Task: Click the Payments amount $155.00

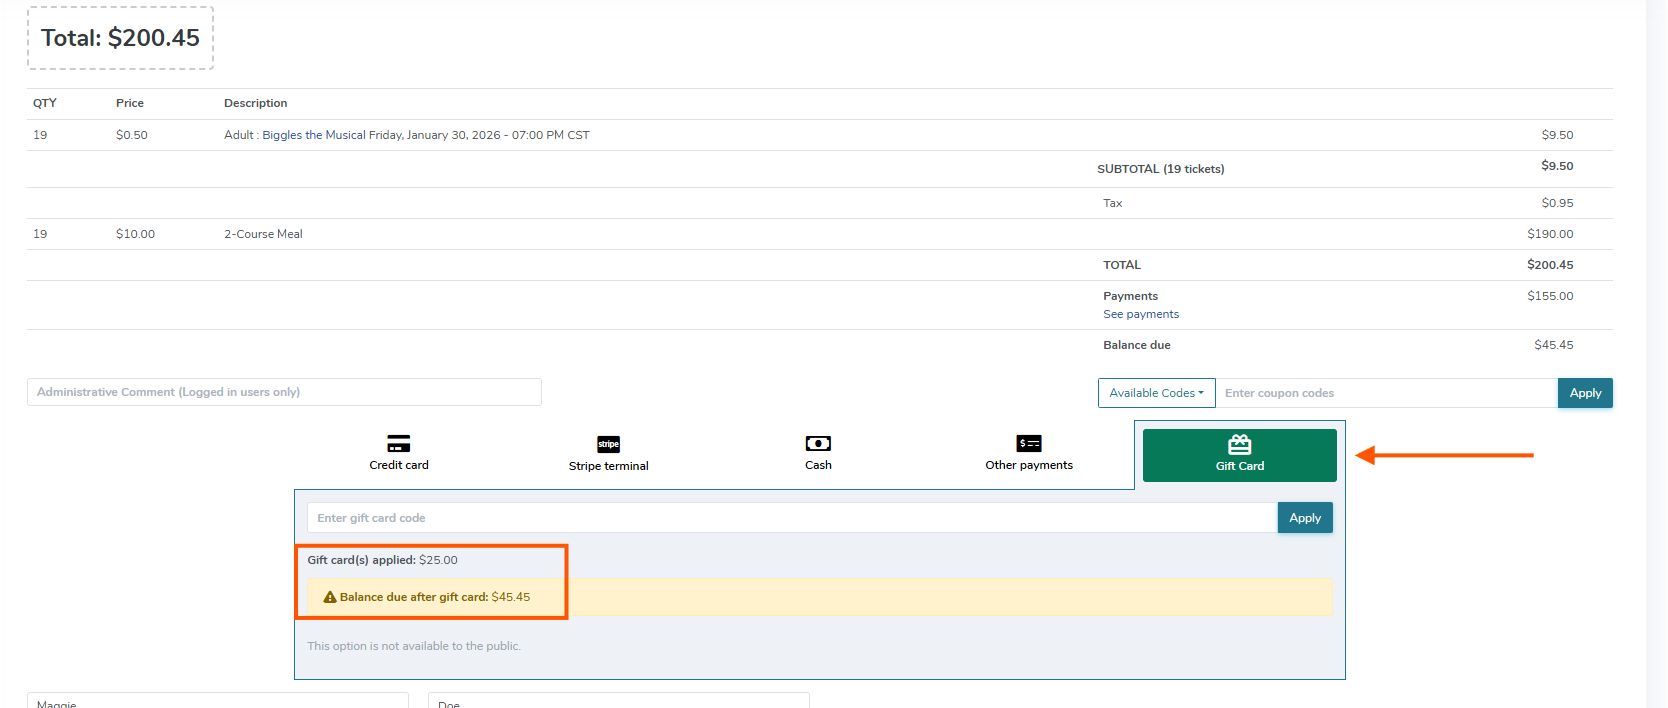Action: click(x=1550, y=296)
